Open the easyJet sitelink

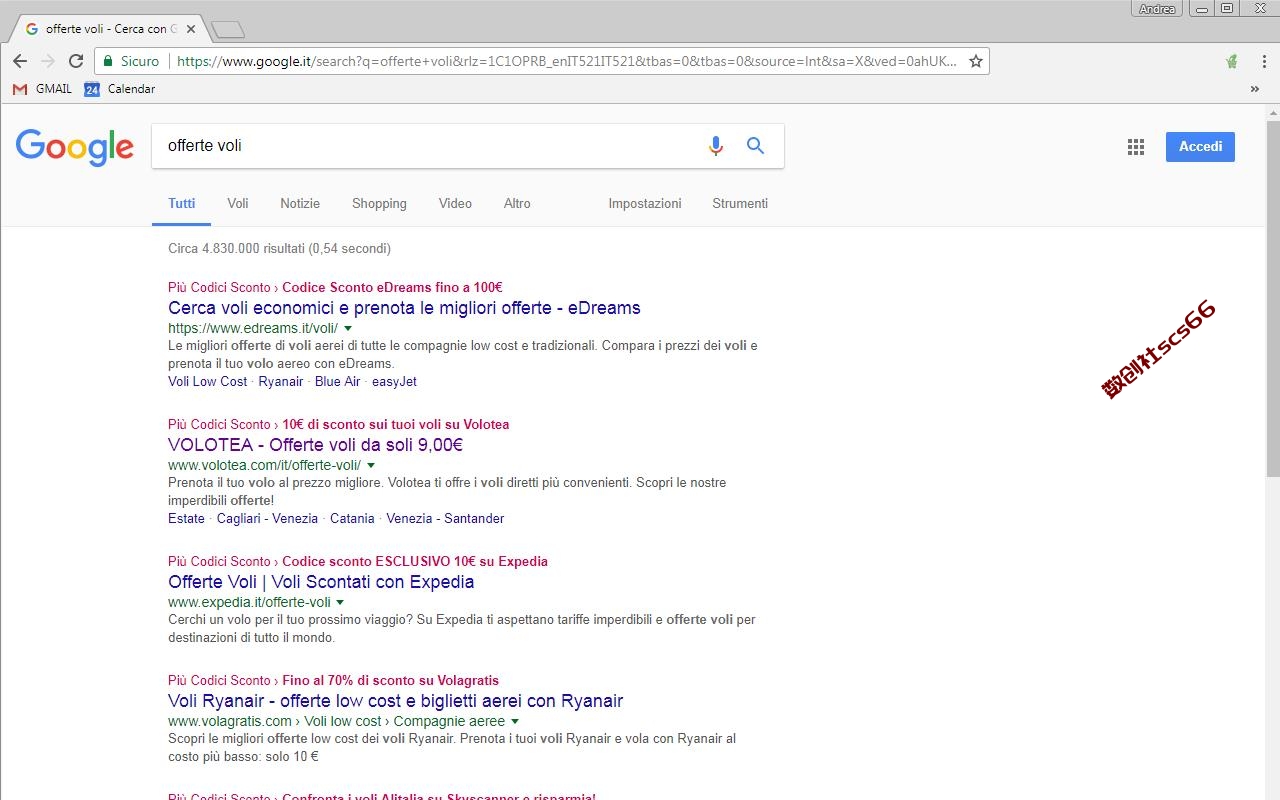394,381
